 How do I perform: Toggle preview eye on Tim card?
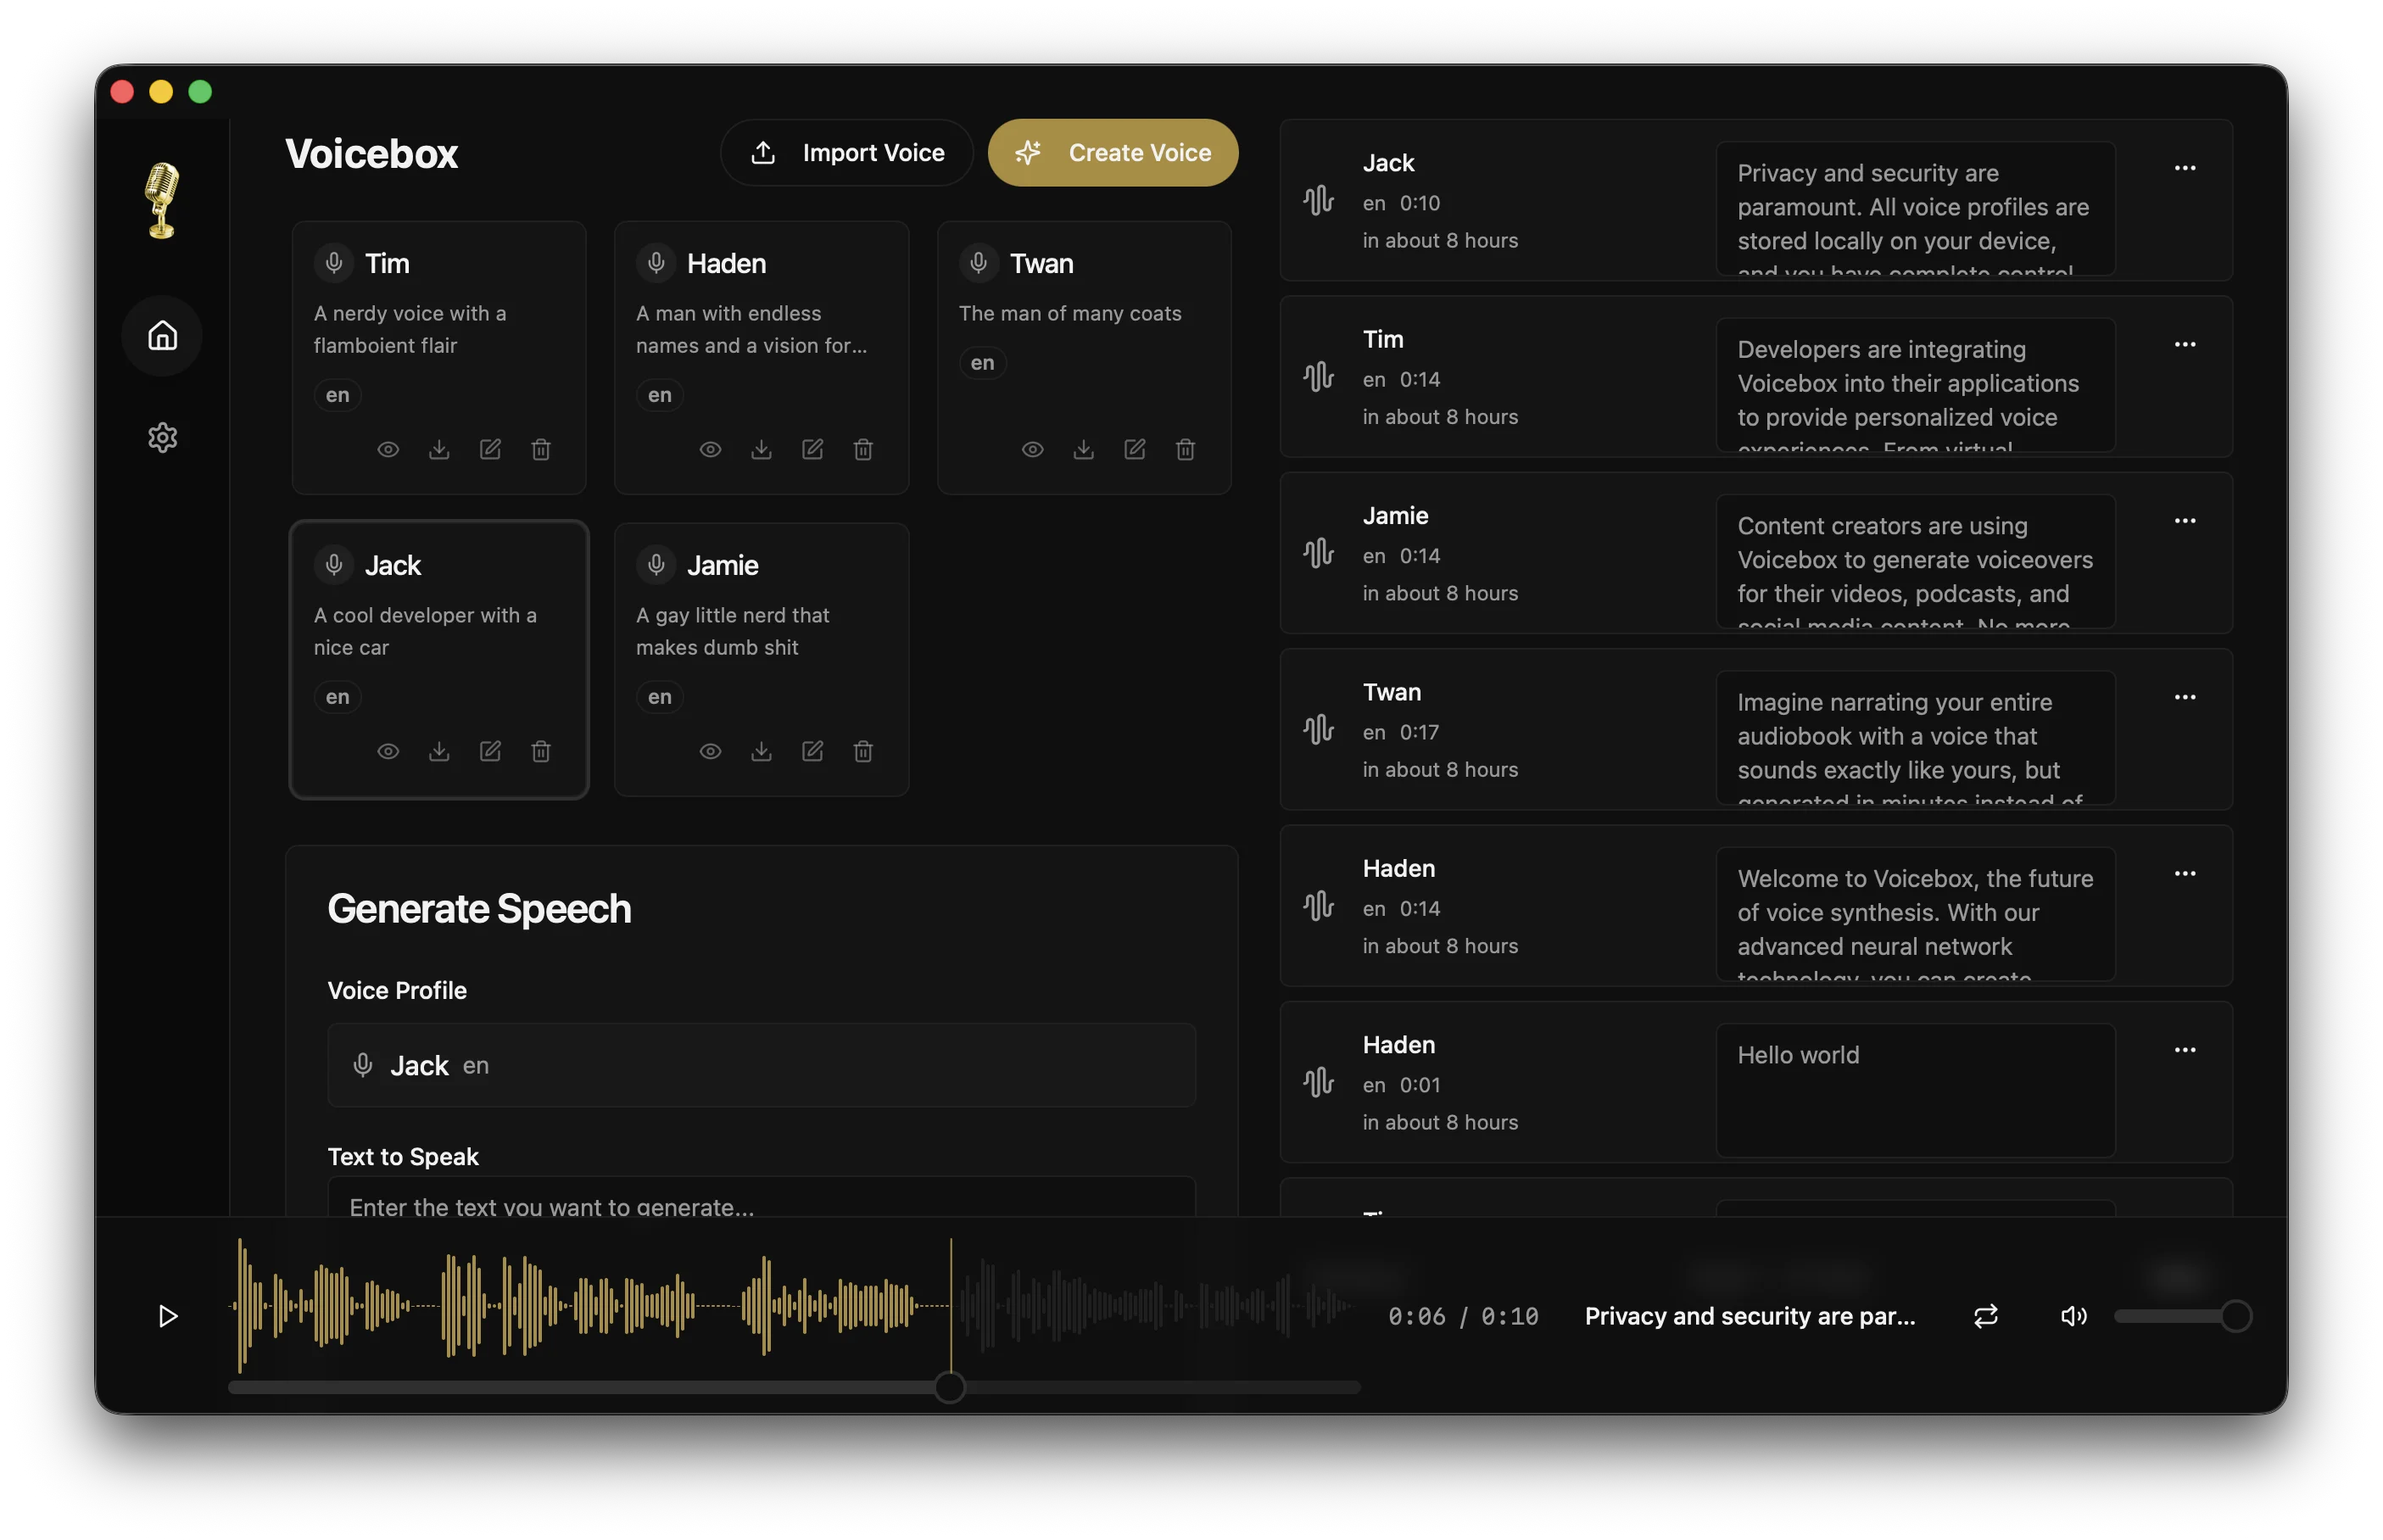(388, 449)
